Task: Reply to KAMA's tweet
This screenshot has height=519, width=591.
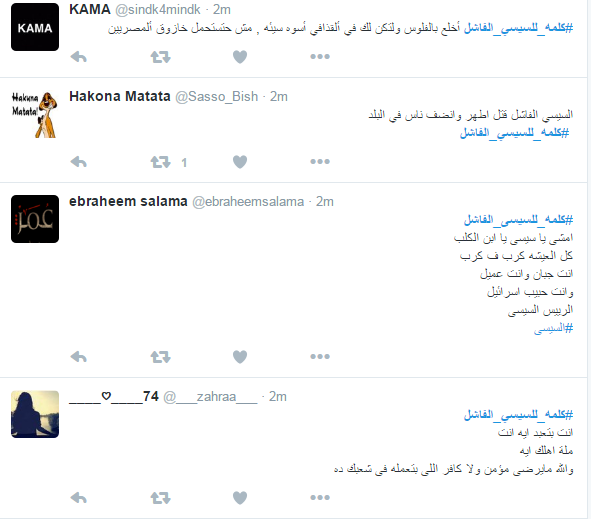Action: click(x=78, y=57)
